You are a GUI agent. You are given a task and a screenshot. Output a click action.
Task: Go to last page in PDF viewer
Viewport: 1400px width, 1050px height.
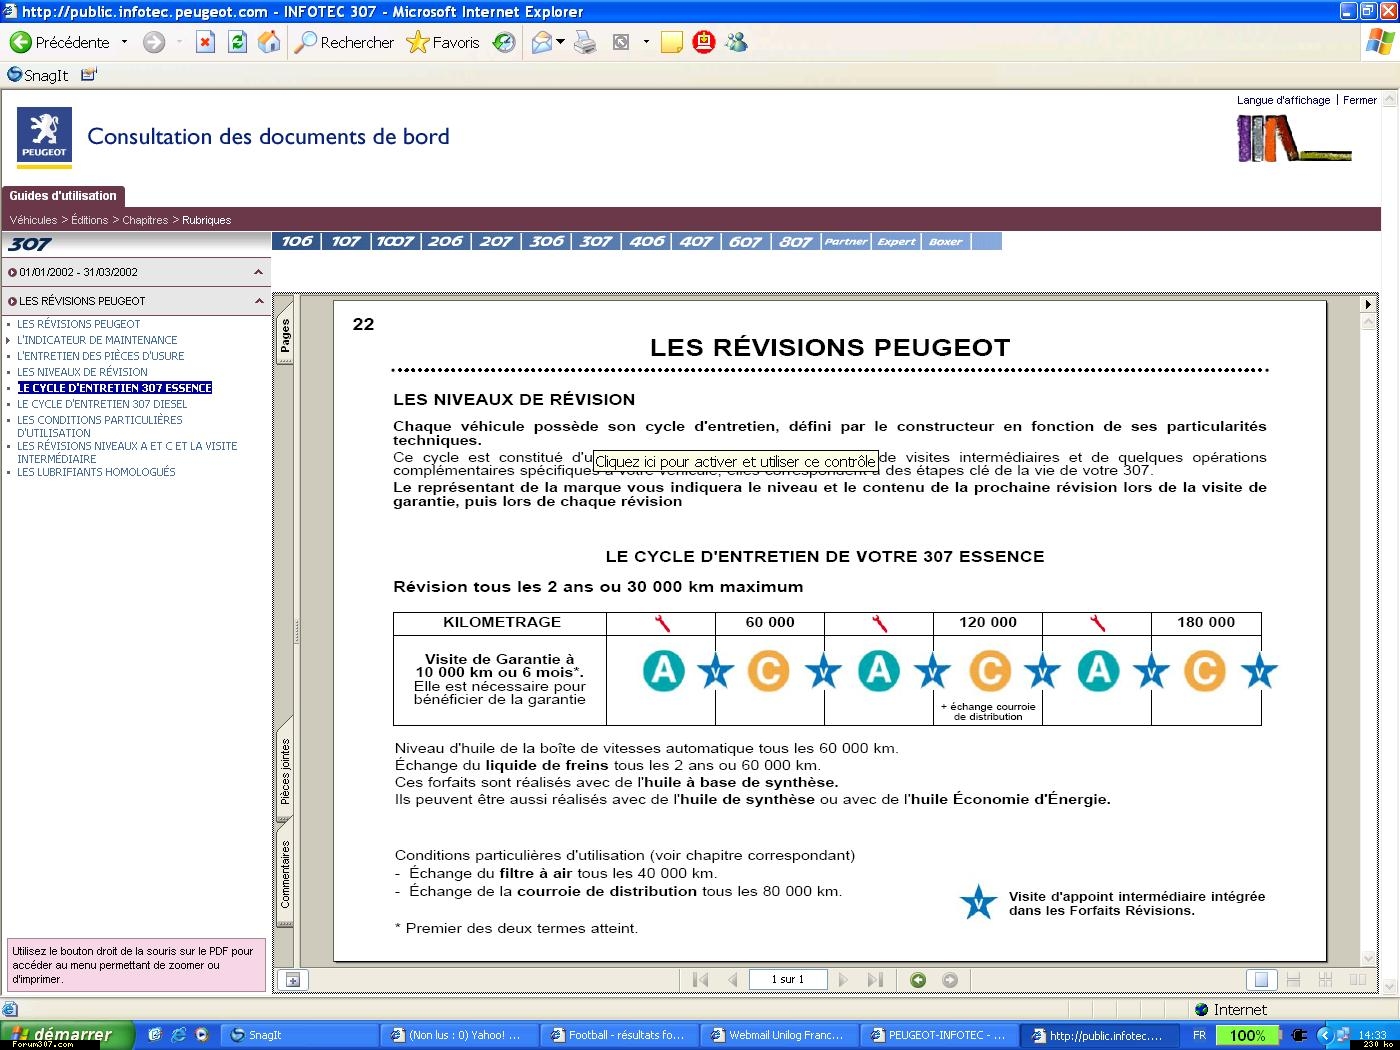coord(875,980)
